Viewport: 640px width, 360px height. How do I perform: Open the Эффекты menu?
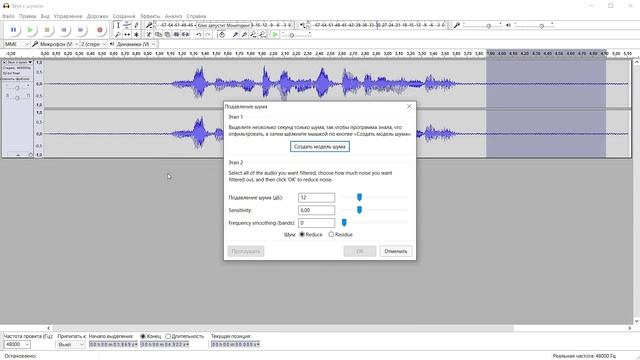point(150,16)
